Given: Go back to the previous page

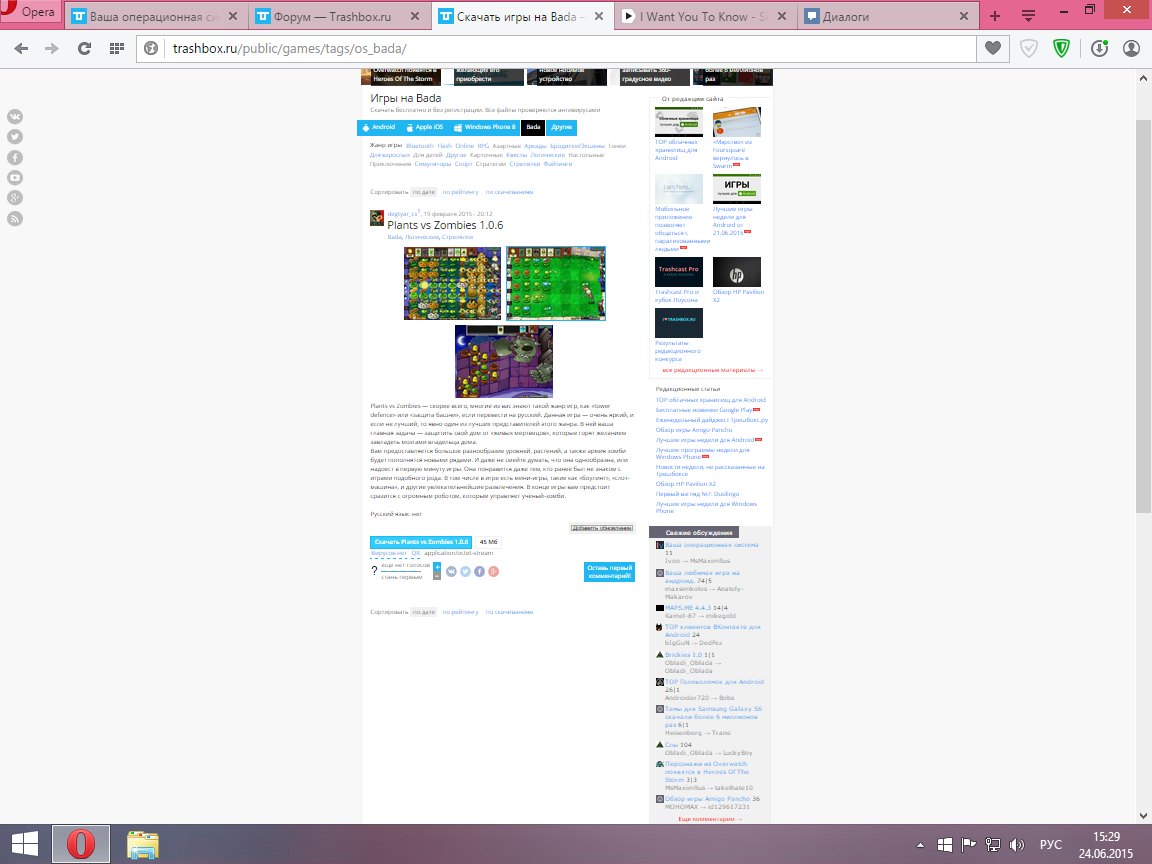Looking at the screenshot, I should [x=21, y=48].
